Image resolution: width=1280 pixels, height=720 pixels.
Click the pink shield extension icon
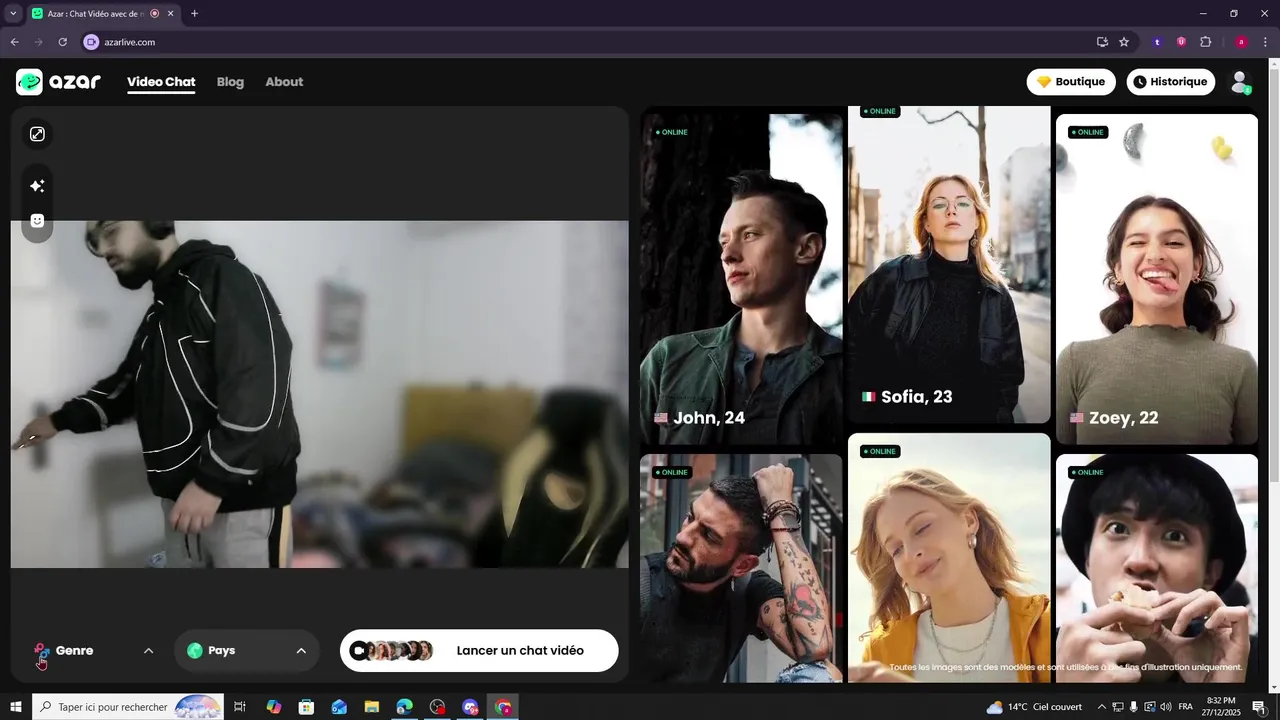tap(1181, 42)
